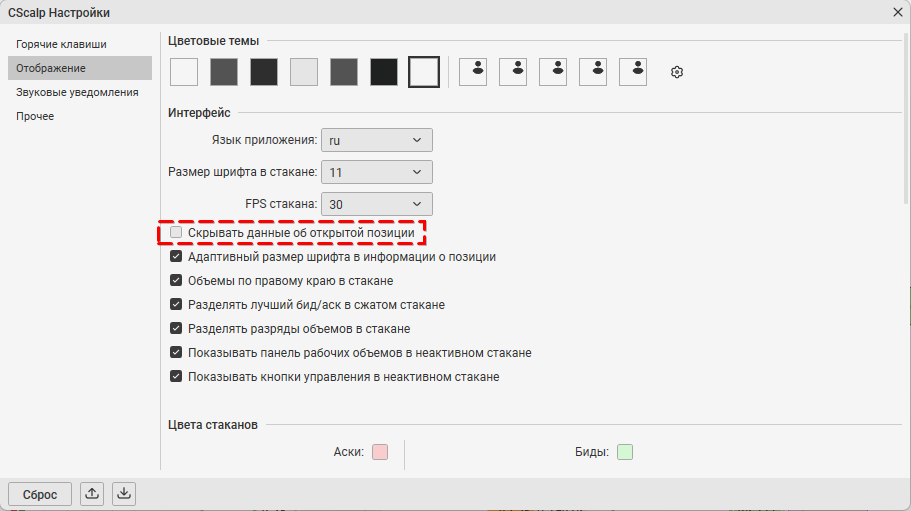
Task: Open color theme settings gear
Action: 676,72
